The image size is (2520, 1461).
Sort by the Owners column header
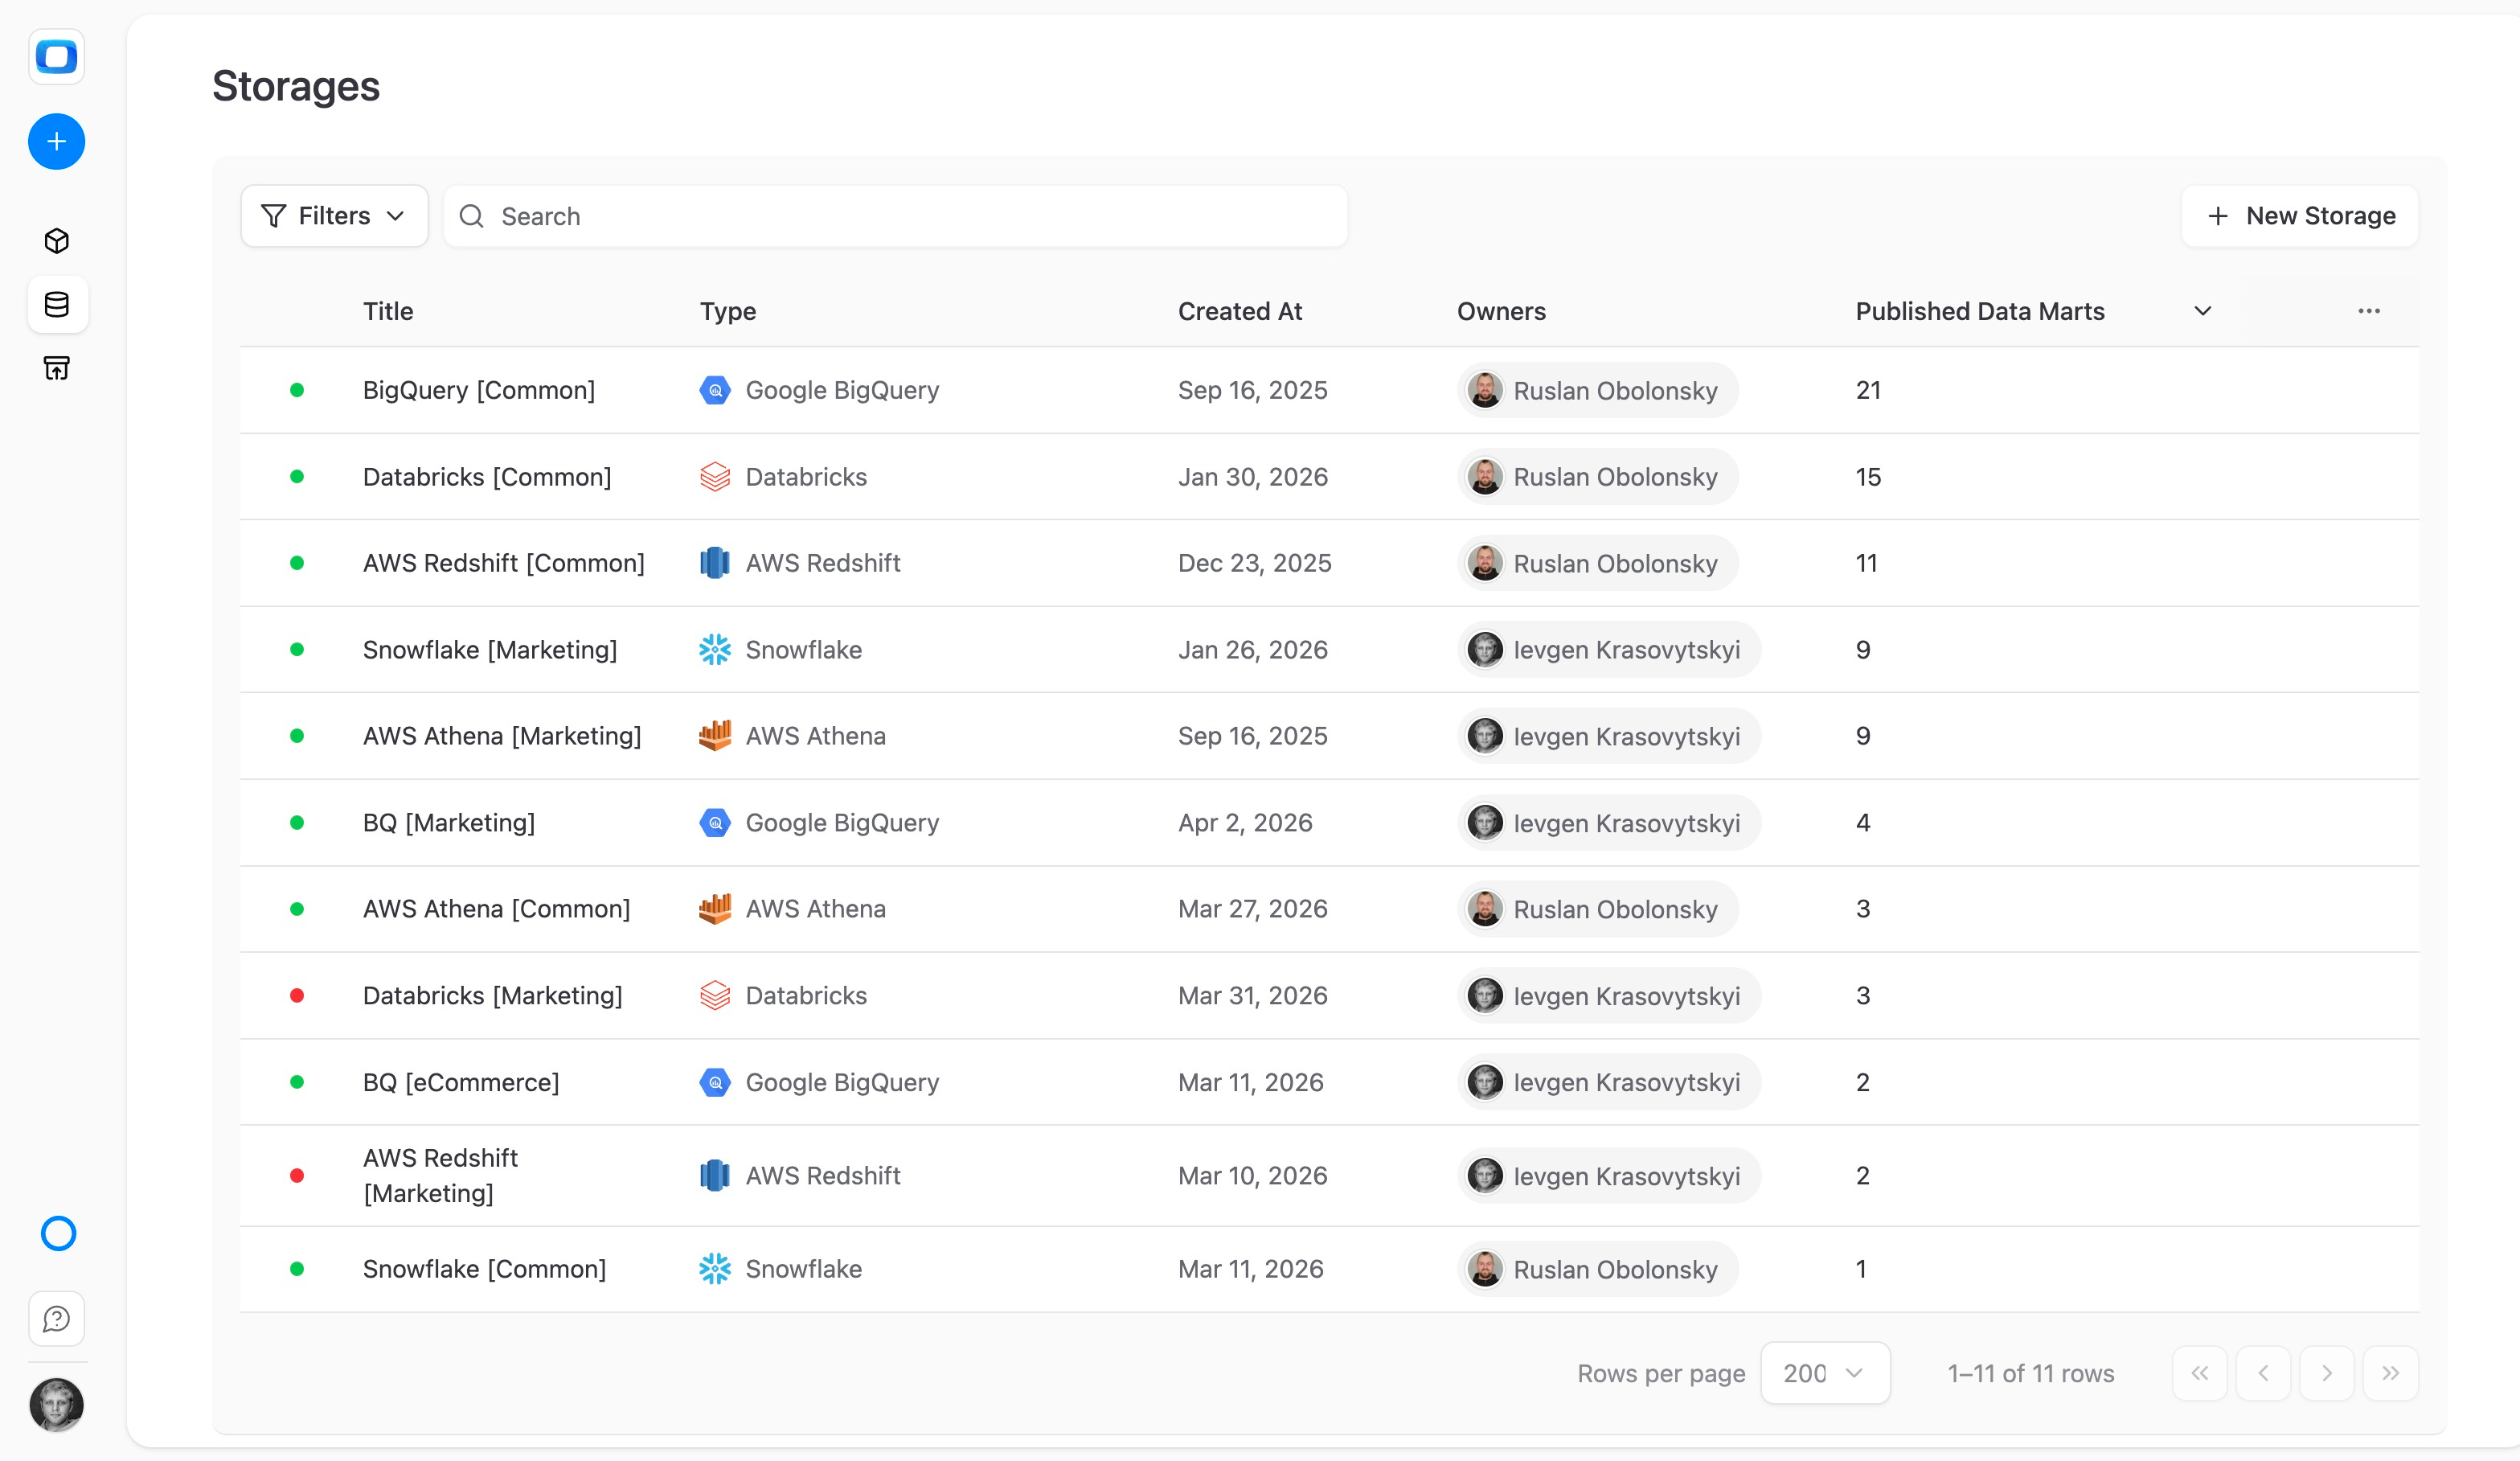coord(1501,311)
